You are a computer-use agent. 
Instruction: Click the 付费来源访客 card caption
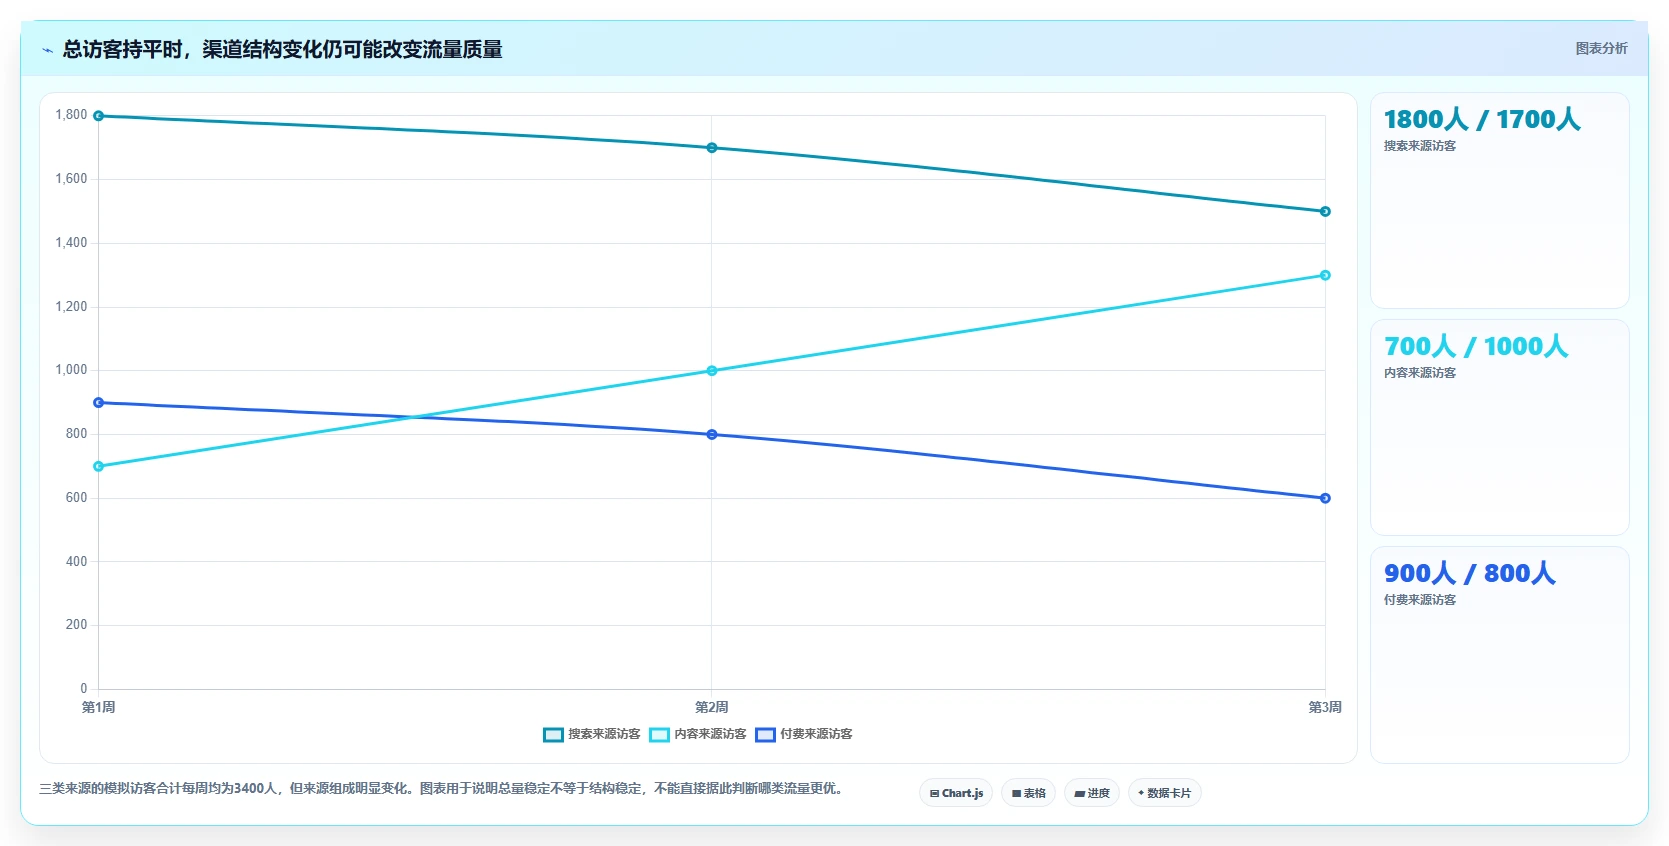(1420, 600)
